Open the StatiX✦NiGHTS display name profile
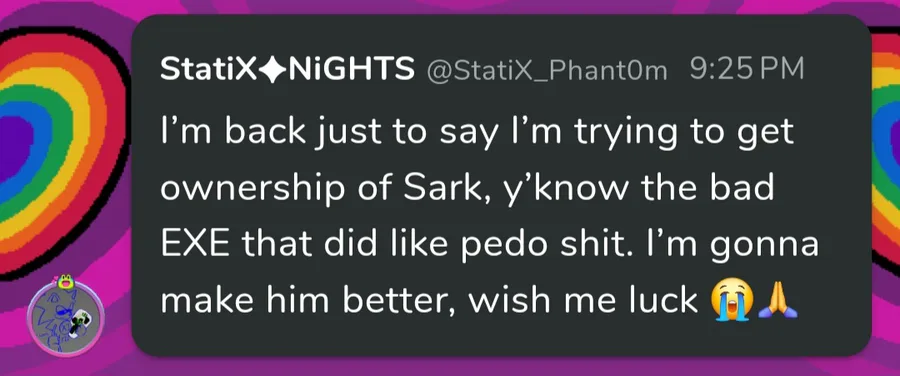The width and height of the screenshot is (900, 376). (x=287, y=69)
